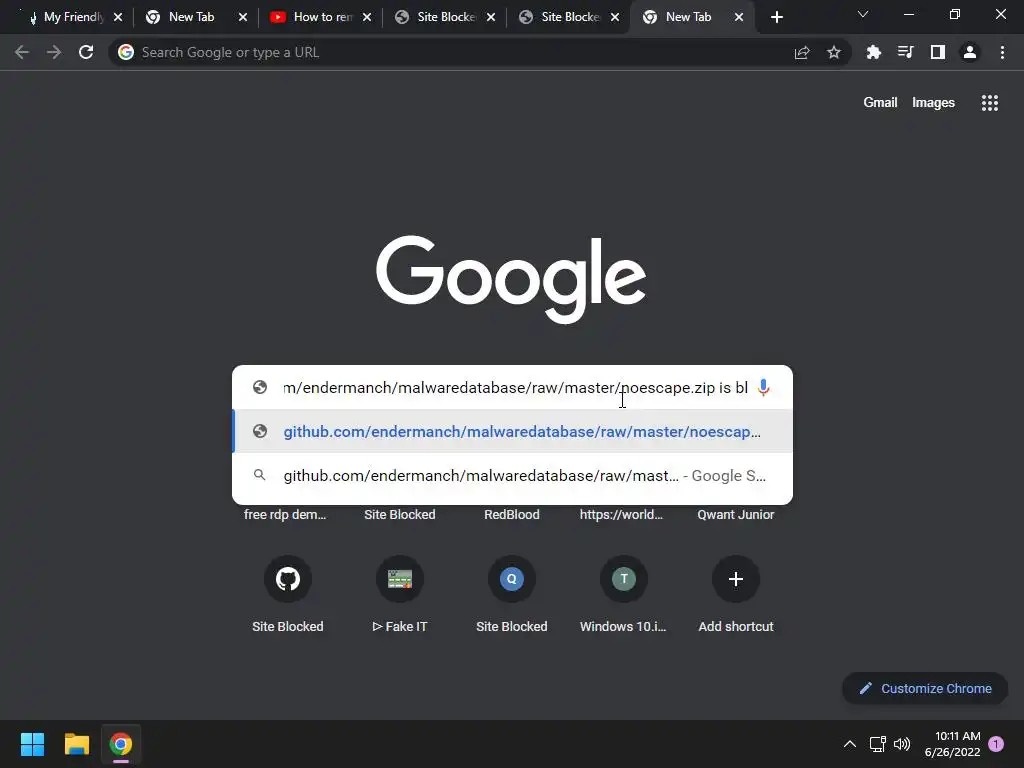Image resolution: width=1024 pixels, height=768 pixels.
Task: Open the Windows Start menu
Action: coord(32,744)
